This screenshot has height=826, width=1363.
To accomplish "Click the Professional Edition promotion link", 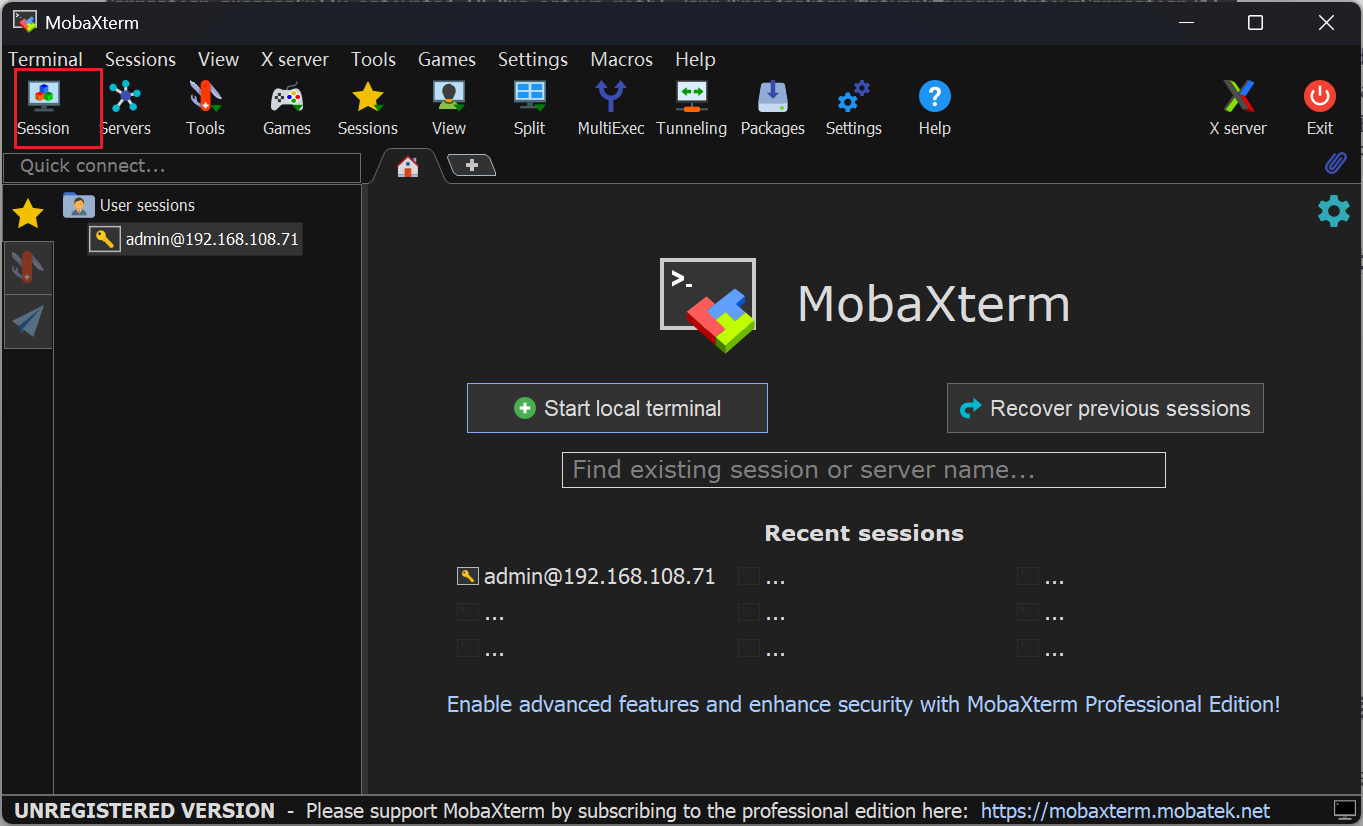I will coord(863,704).
